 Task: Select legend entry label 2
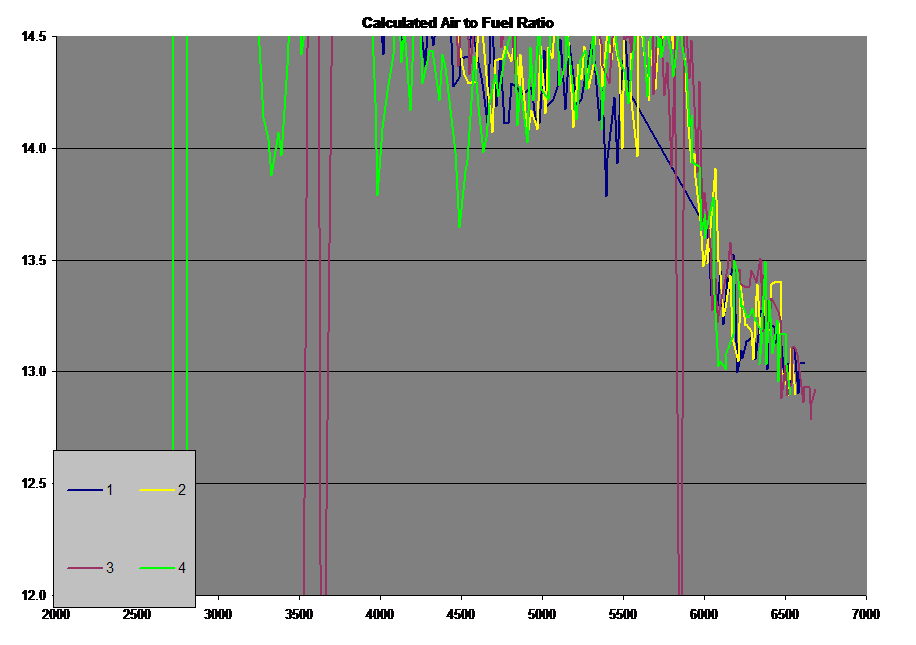coord(182,490)
